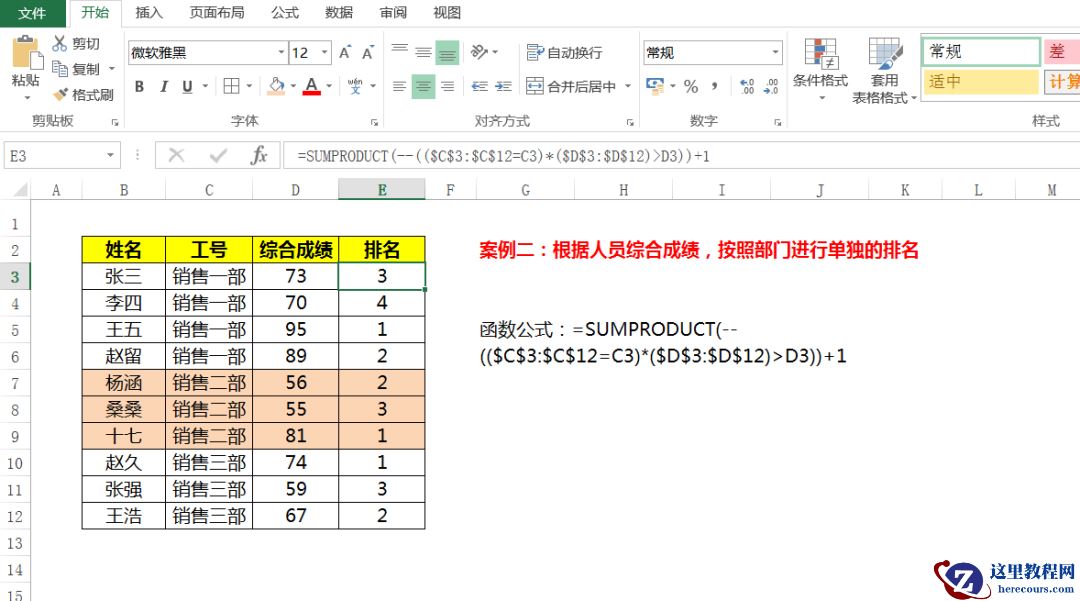
Task: Click the Copy icon
Action: pos(60,69)
